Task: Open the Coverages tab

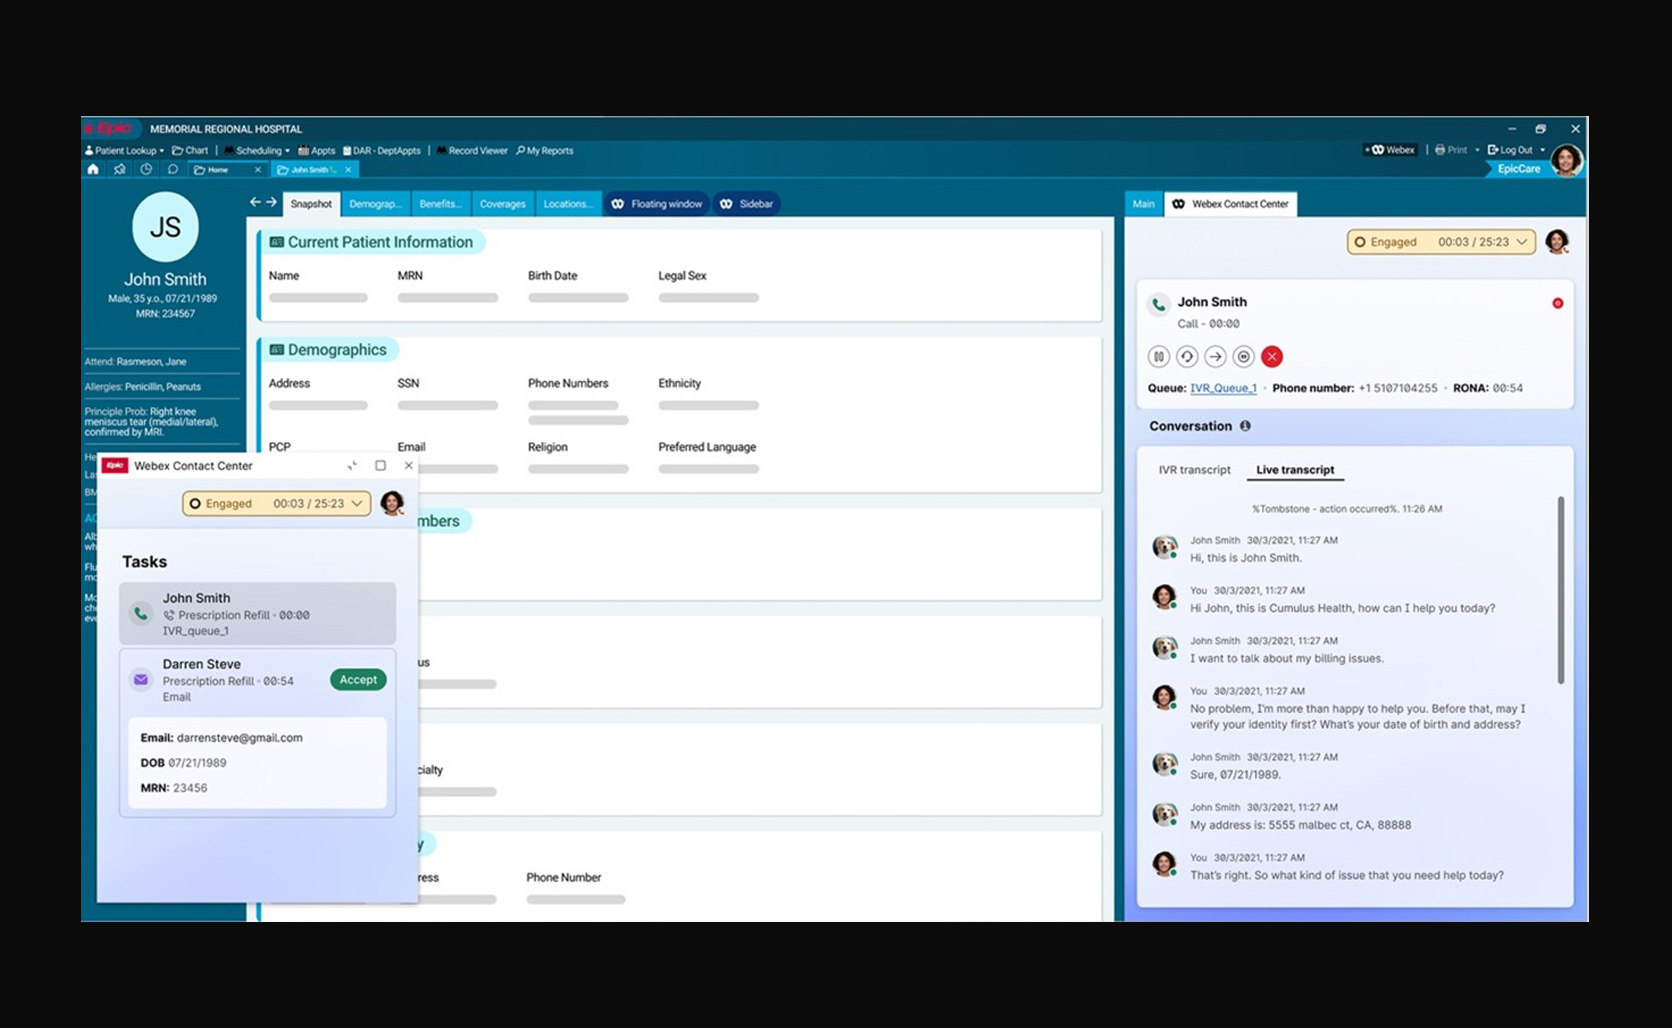Action: (x=502, y=204)
